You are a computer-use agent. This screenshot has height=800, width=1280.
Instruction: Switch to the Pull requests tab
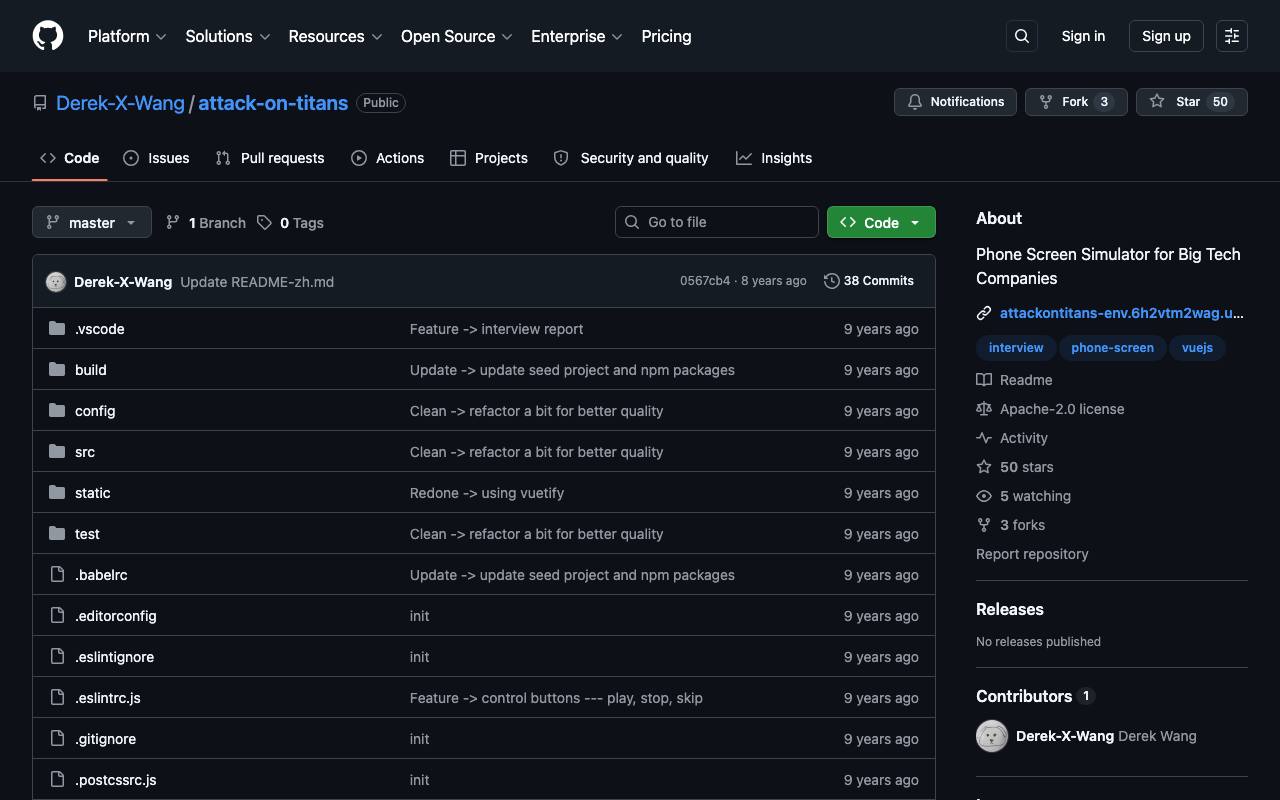coord(270,158)
